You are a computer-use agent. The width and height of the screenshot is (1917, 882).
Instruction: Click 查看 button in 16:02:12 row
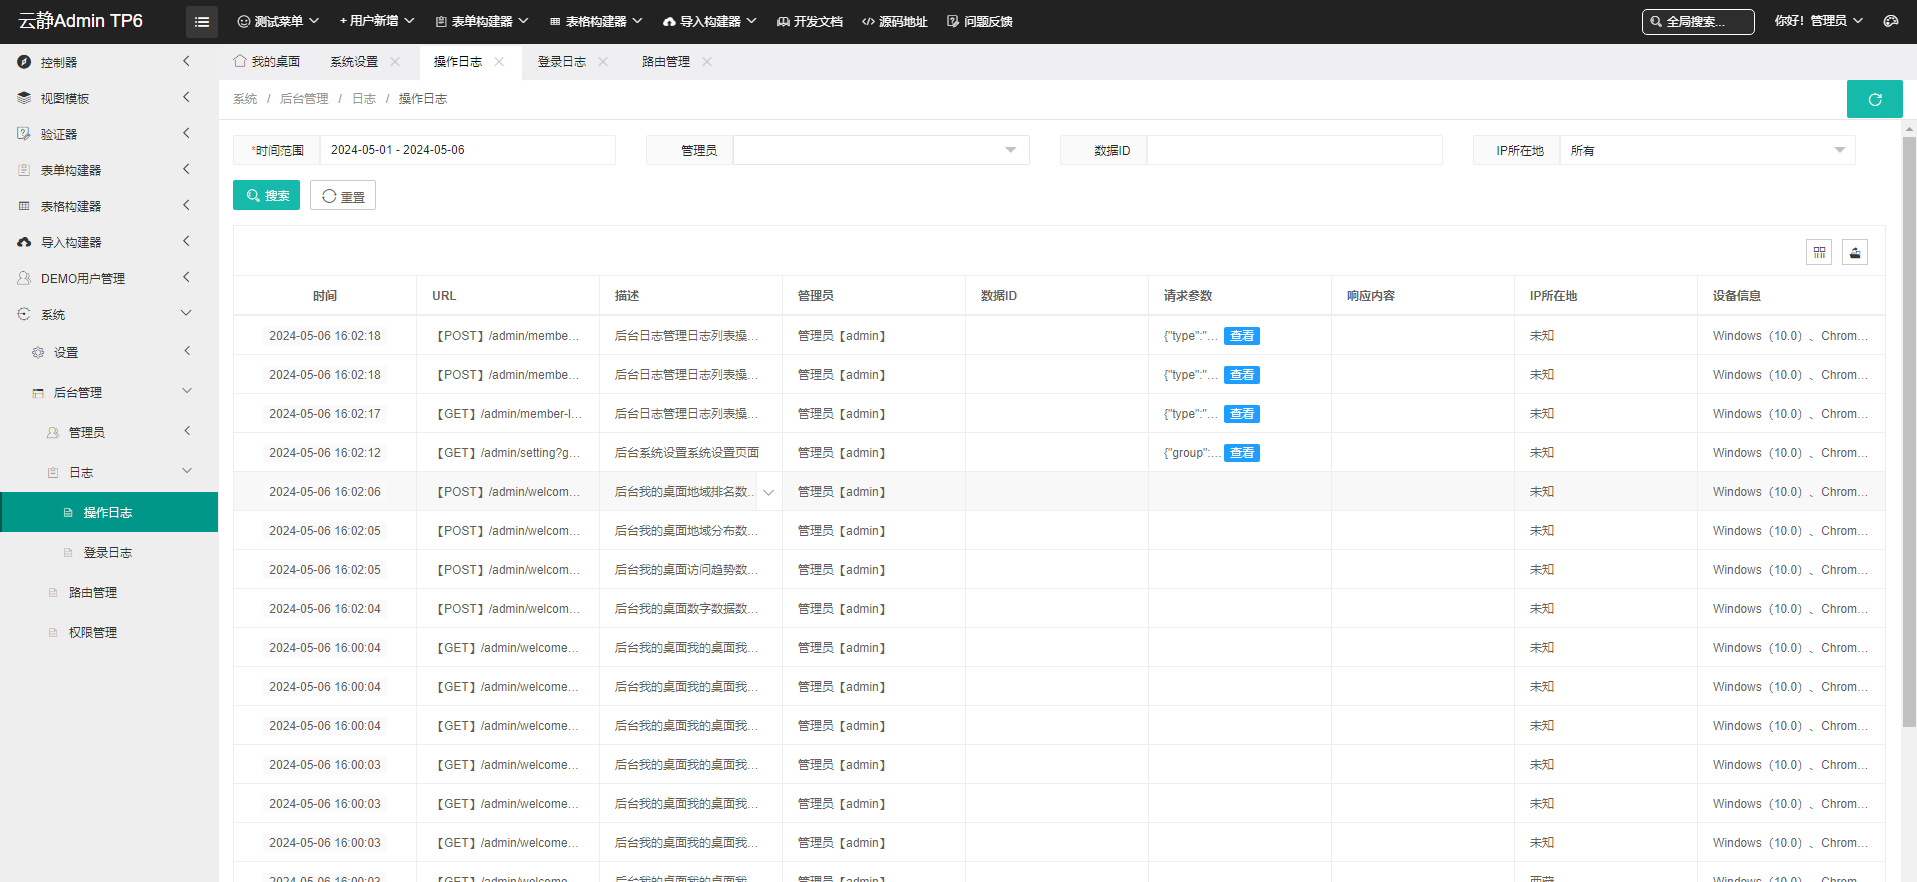pos(1242,453)
